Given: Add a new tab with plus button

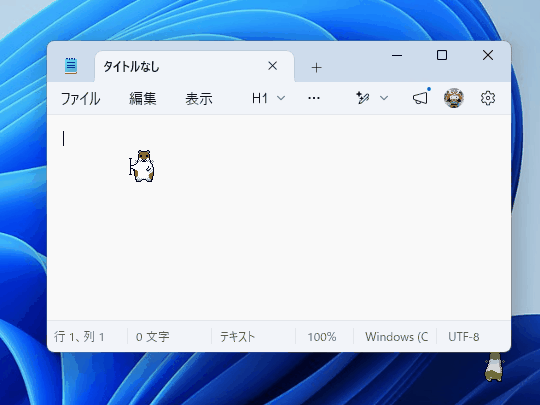Looking at the screenshot, I should click(x=316, y=68).
